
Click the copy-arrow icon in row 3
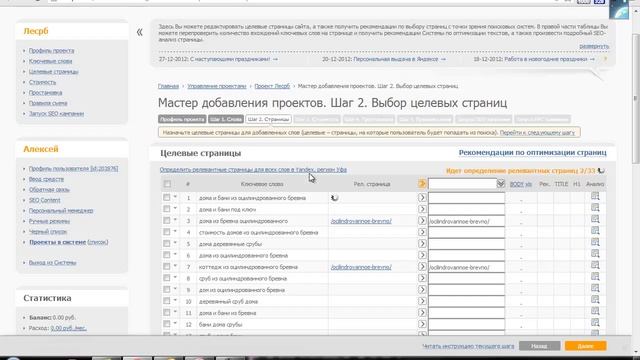point(422,220)
